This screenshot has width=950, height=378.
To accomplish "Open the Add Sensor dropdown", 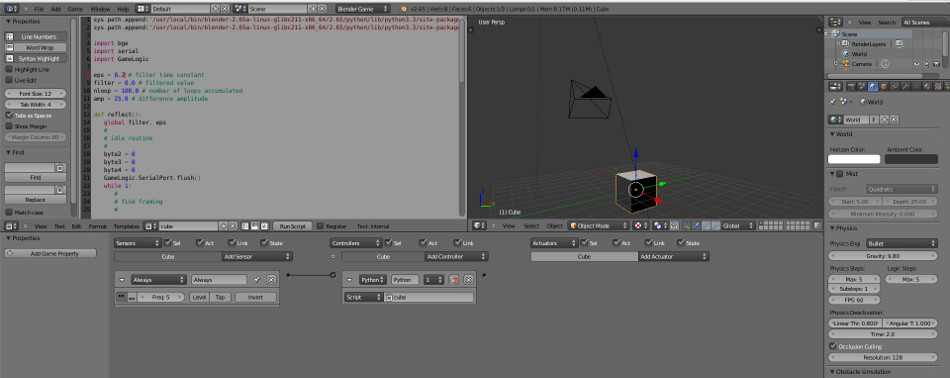I will (257, 256).
